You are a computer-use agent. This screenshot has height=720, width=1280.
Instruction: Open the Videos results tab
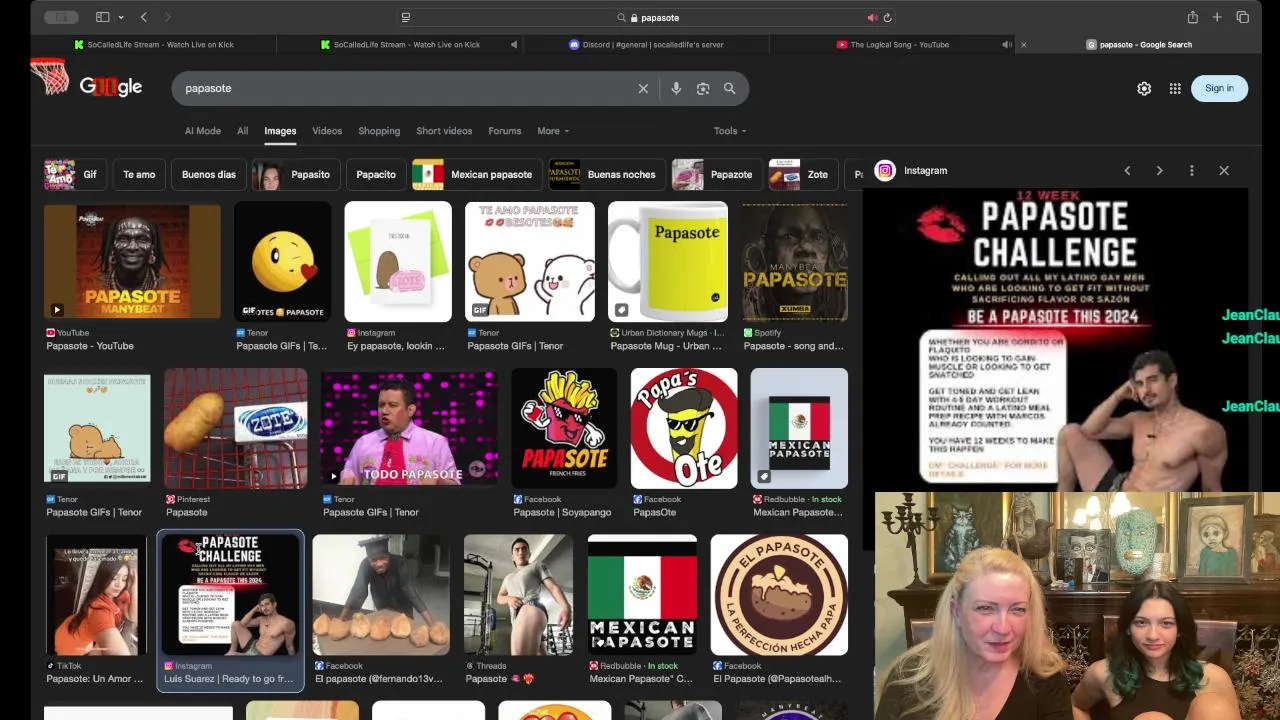pos(327,131)
